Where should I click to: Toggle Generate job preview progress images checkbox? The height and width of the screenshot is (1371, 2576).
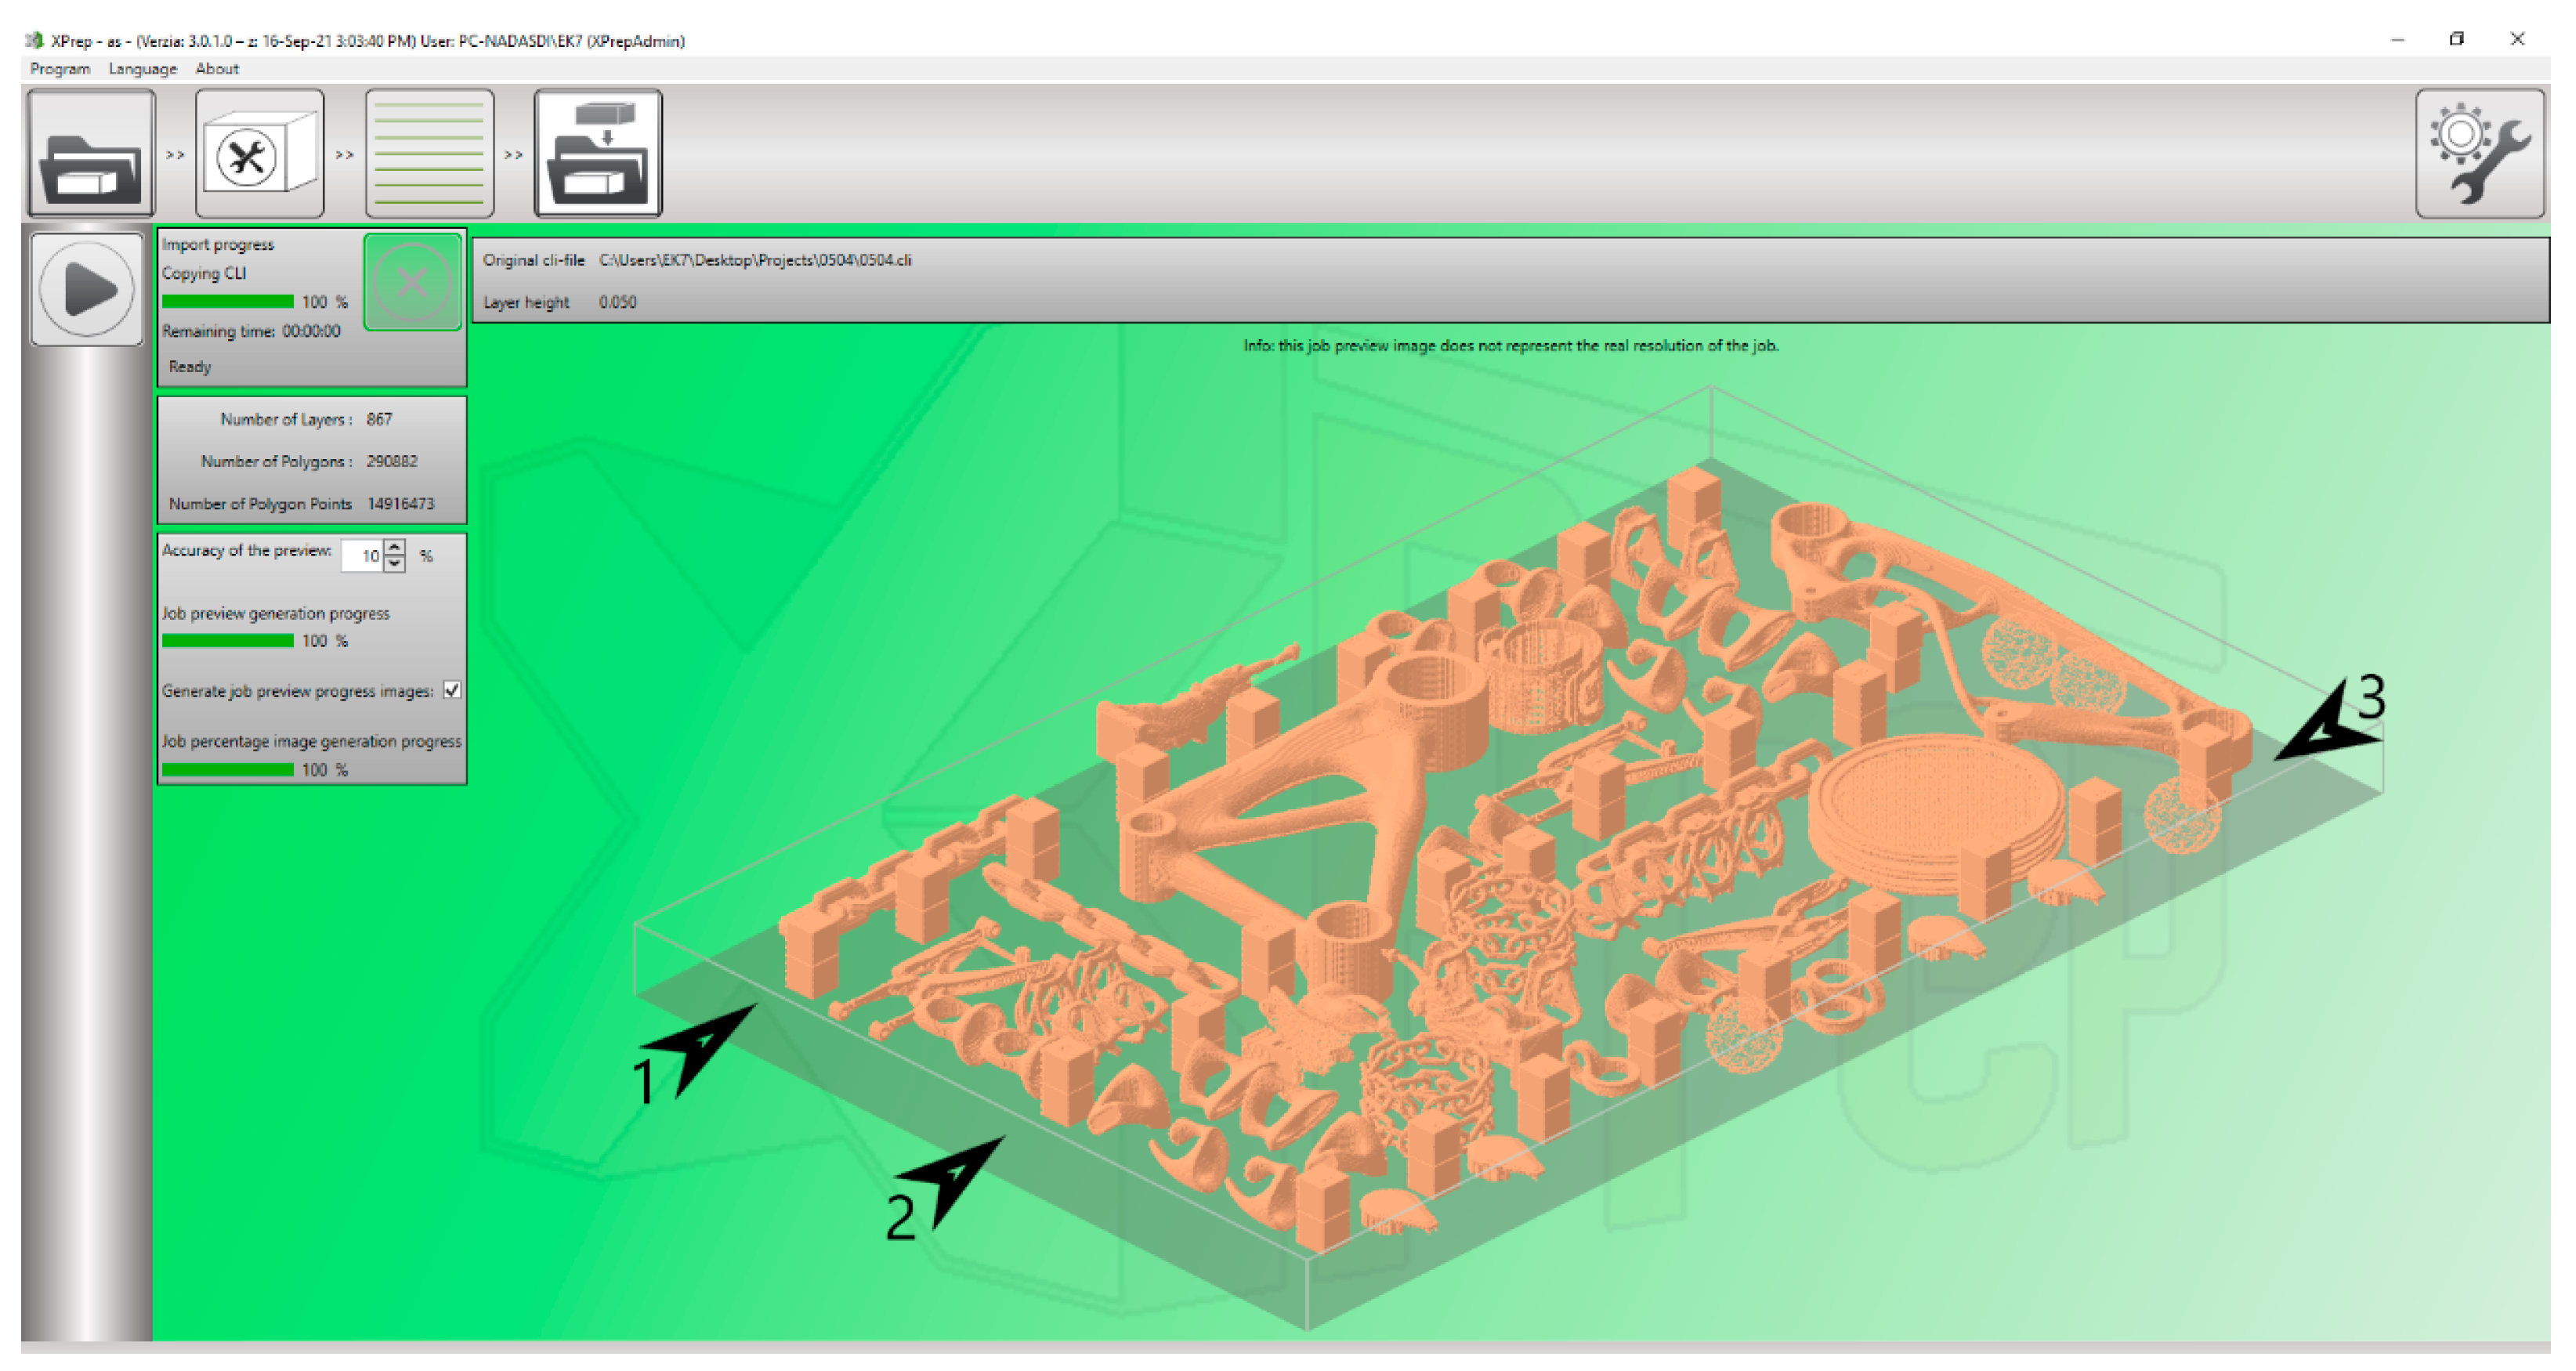point(452,690)
